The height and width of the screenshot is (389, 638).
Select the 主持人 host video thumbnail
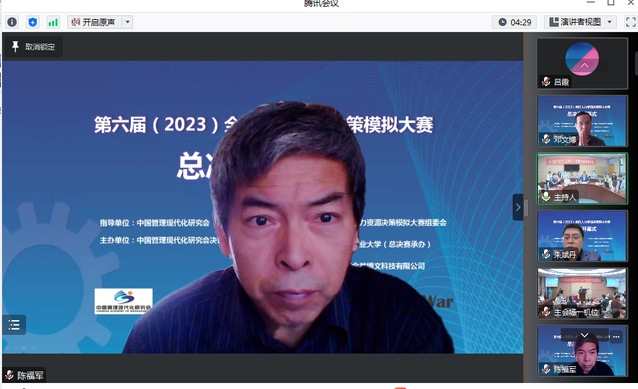(582, 179)
